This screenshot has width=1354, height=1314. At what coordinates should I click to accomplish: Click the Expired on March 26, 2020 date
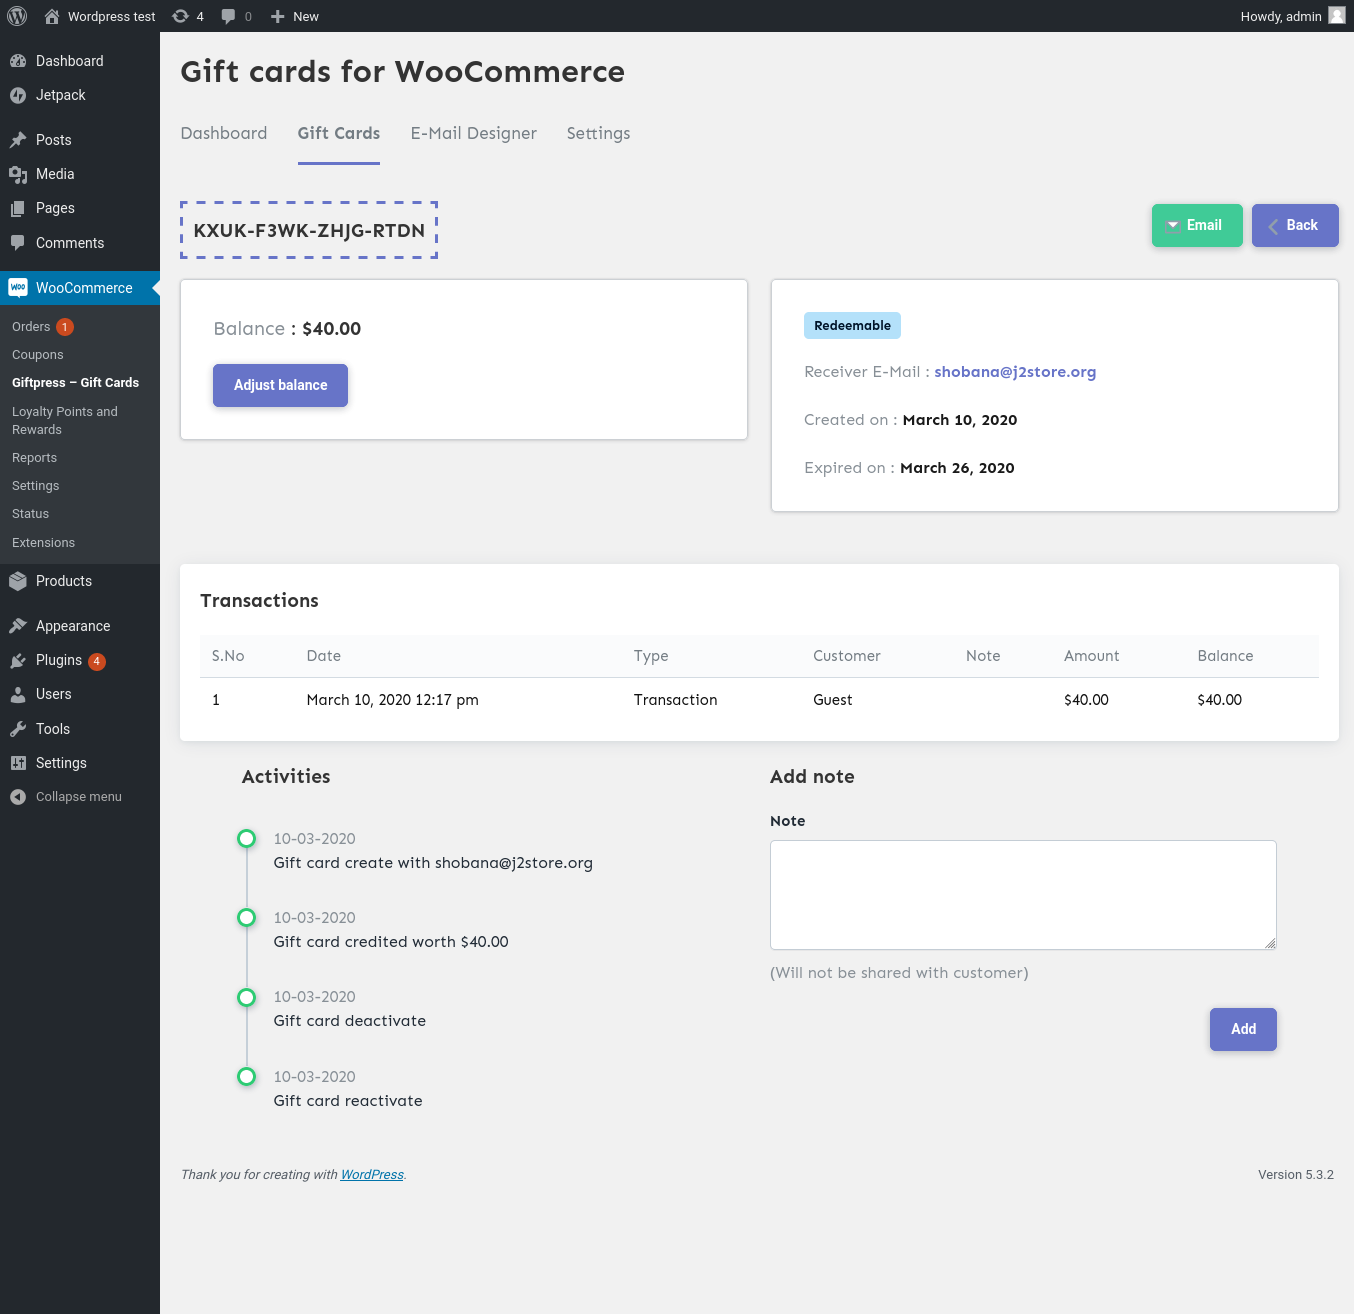957,468
